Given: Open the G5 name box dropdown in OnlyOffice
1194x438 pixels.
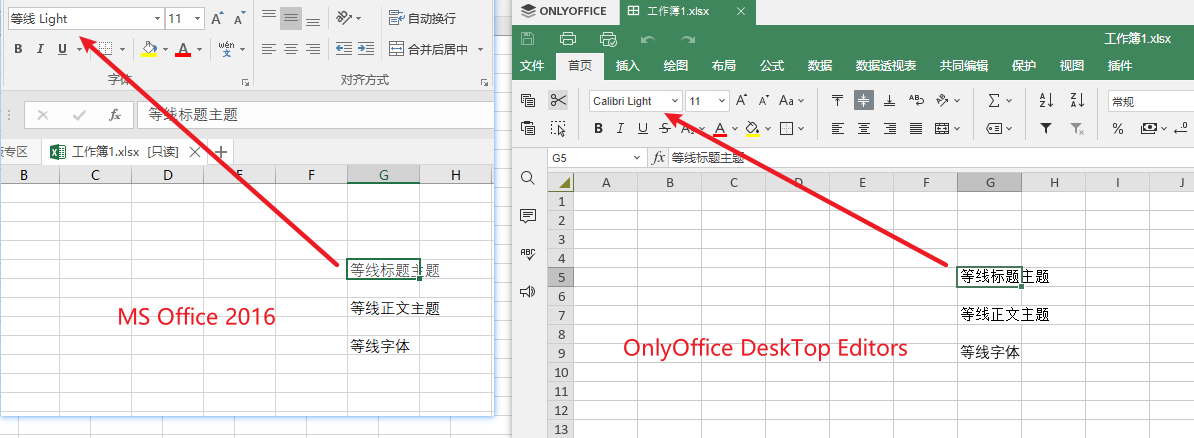Looking at the screenshot, I should point(637,158).
